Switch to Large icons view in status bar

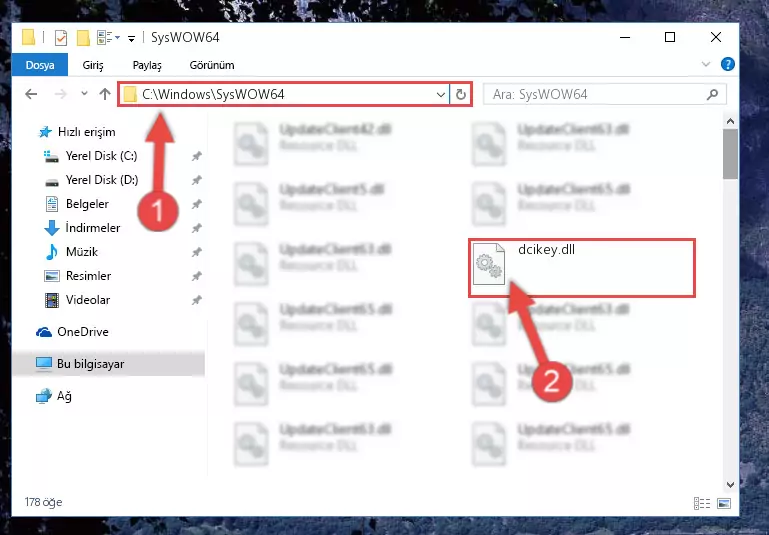click(724, 503)
